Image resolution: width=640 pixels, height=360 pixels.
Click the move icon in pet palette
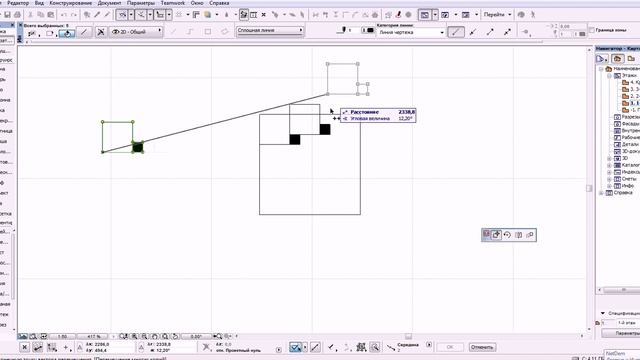coord(496,235)
